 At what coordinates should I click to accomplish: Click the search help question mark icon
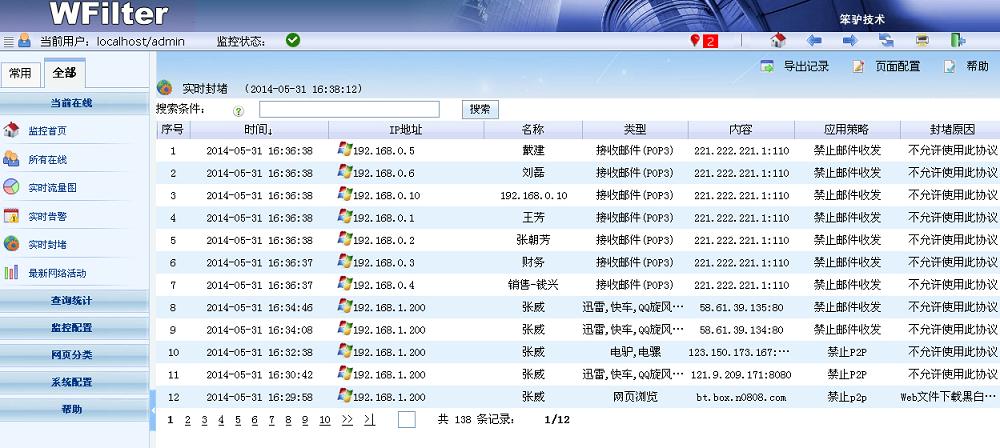pyautogui.click(x=238, y=111)
